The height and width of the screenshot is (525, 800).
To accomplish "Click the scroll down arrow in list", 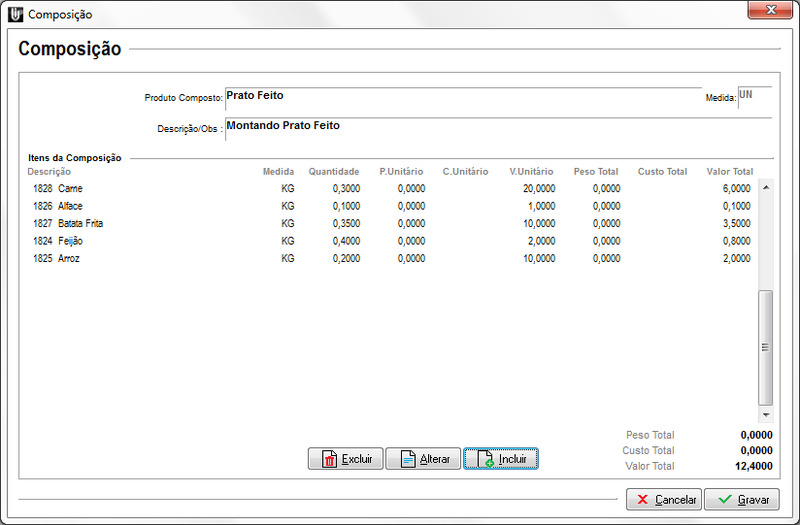I will 766,414.
